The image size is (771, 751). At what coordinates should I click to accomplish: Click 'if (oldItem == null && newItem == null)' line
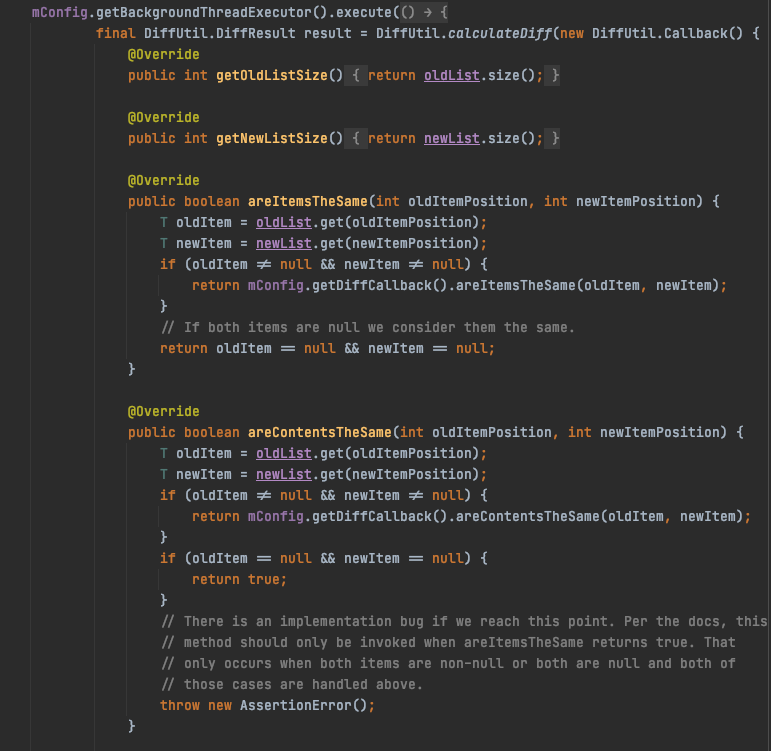pyautogui.click(x=324, y=559)
